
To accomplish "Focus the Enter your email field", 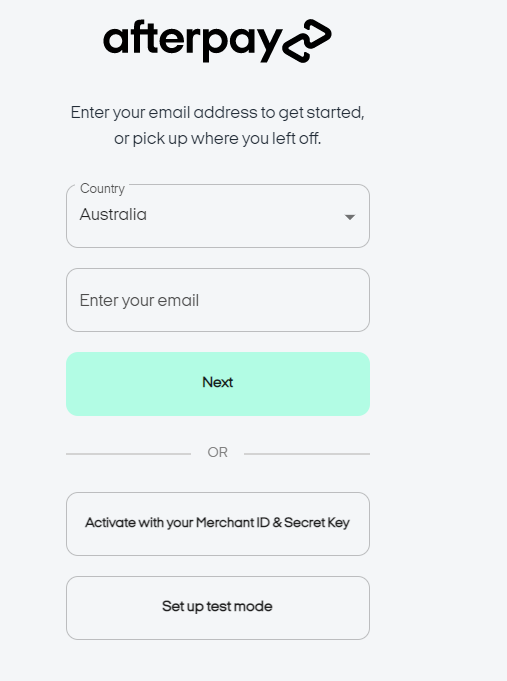I will [218, 300].
